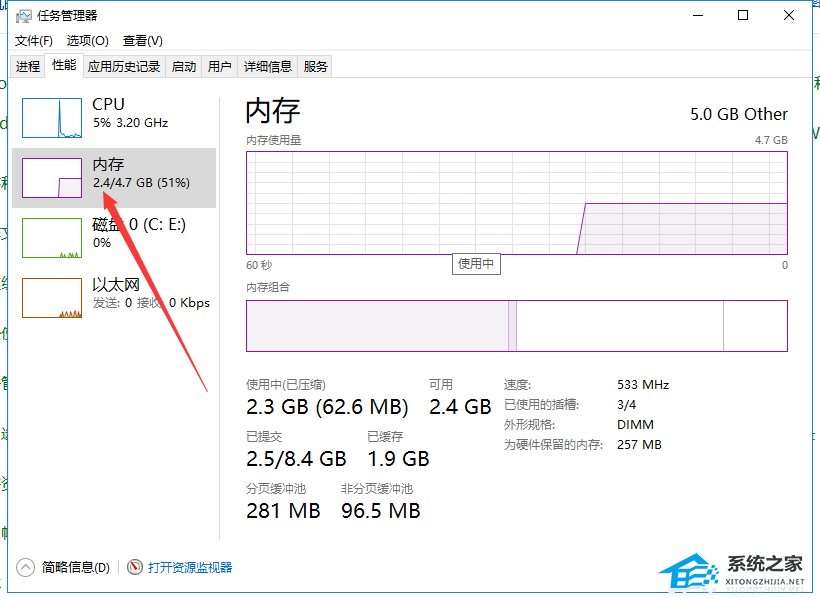Select the 内存 memory graph thumbnail
This screenshot has width=820, height=600.
[x=52, y=177]
